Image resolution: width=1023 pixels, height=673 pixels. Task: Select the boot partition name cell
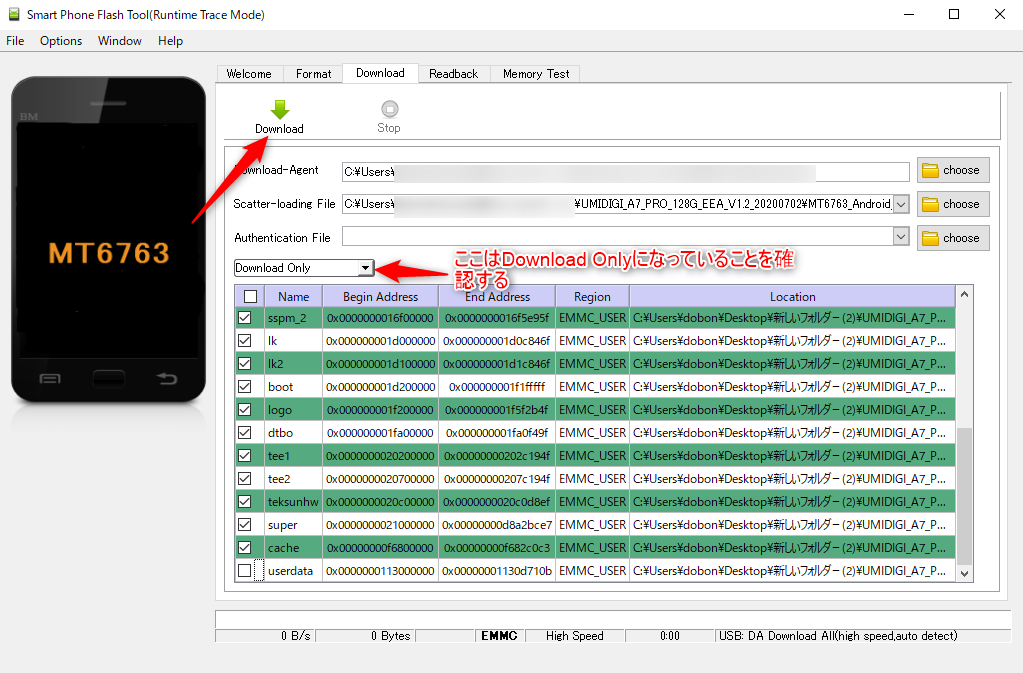pyautogui.click(x=294, y=387)
